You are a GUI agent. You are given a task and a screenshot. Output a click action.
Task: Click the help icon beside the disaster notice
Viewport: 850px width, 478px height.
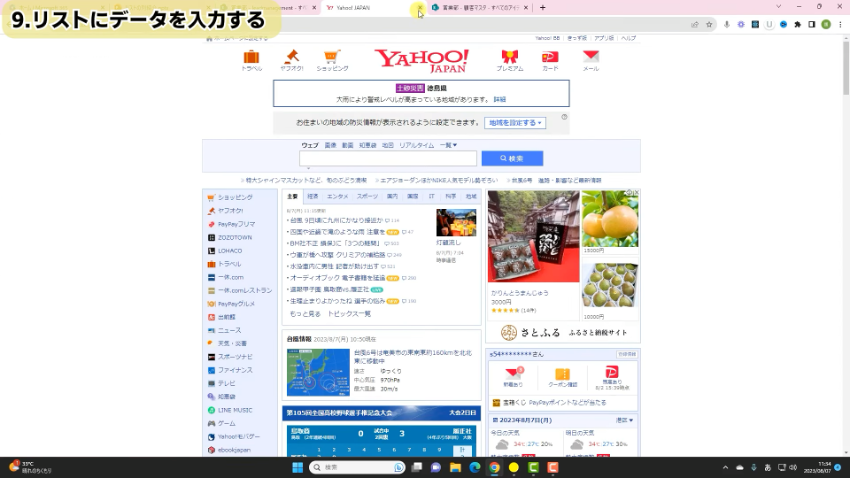[564, 117]
